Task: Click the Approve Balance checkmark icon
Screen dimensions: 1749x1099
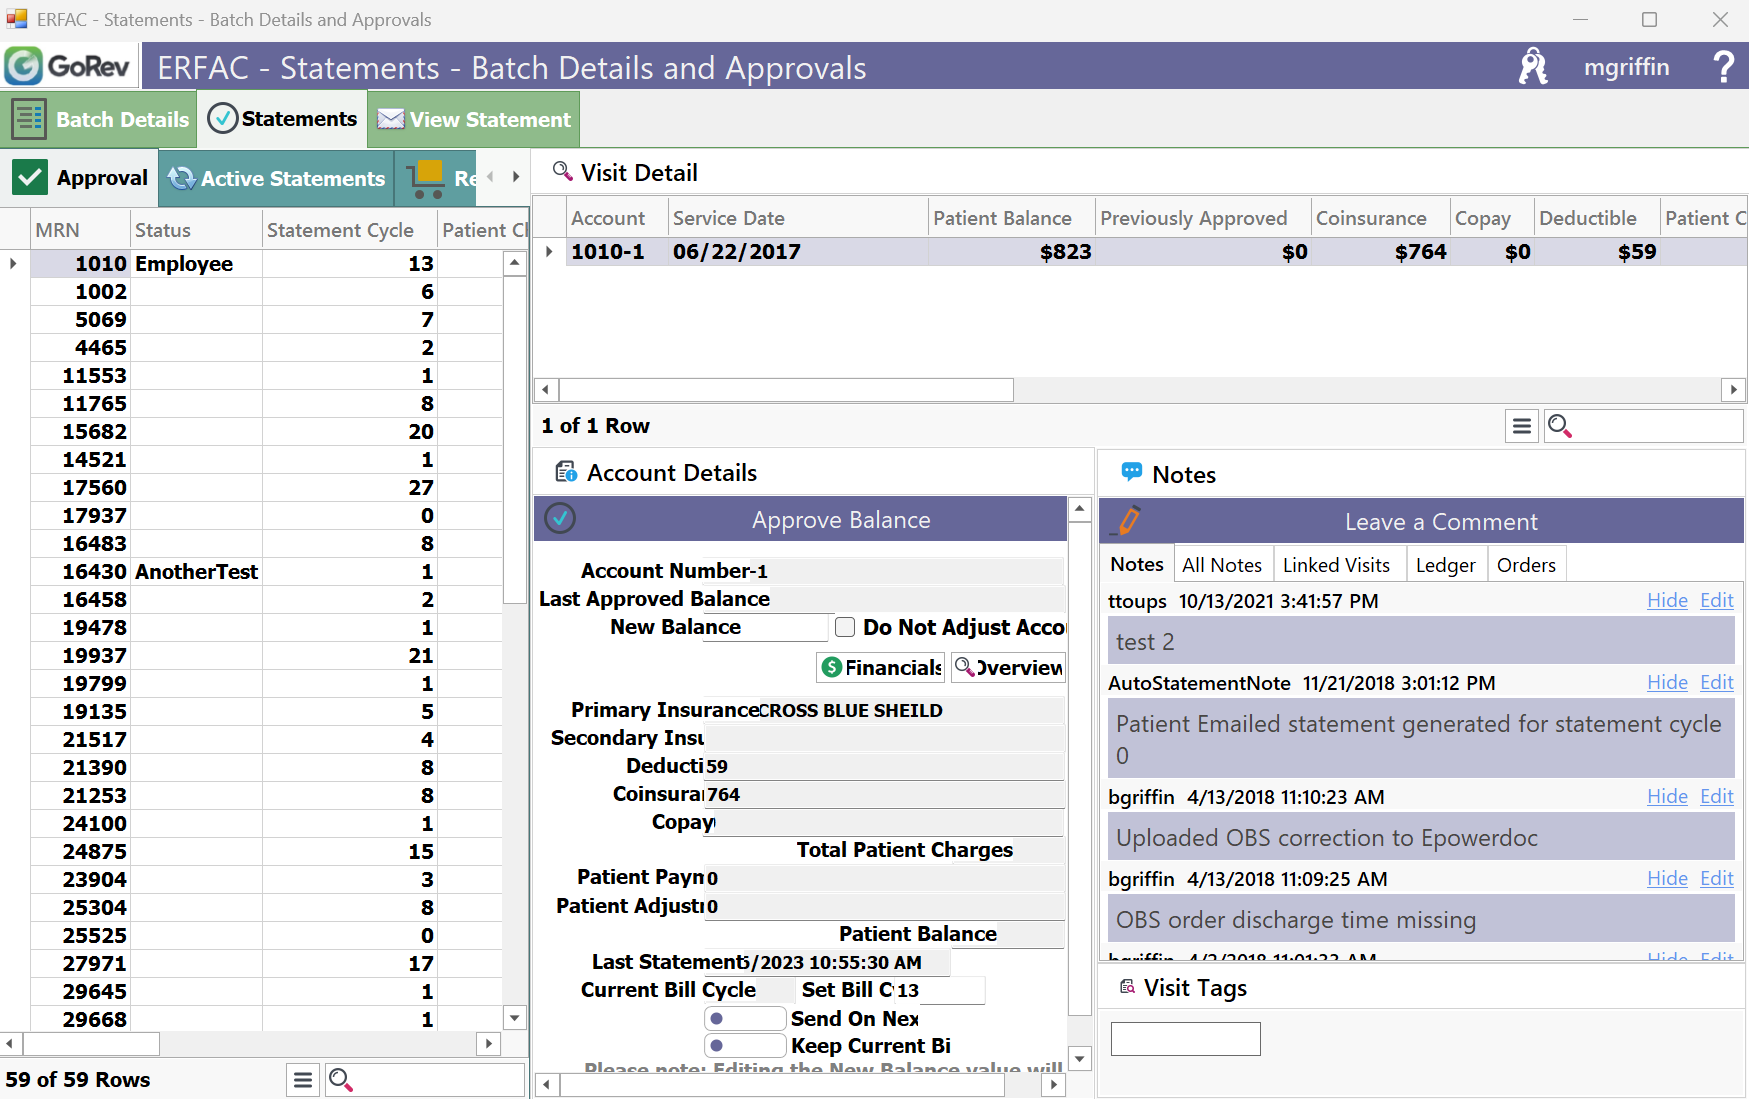Action: point(560,519)
